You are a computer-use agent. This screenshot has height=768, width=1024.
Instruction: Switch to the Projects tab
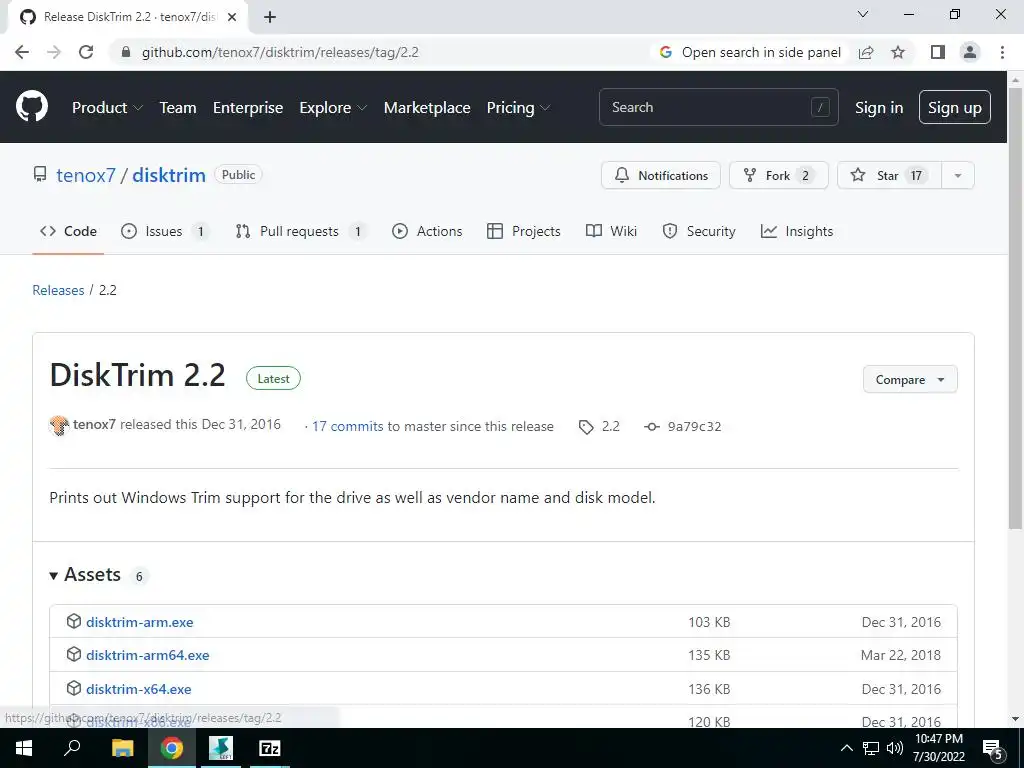(524, 231)
